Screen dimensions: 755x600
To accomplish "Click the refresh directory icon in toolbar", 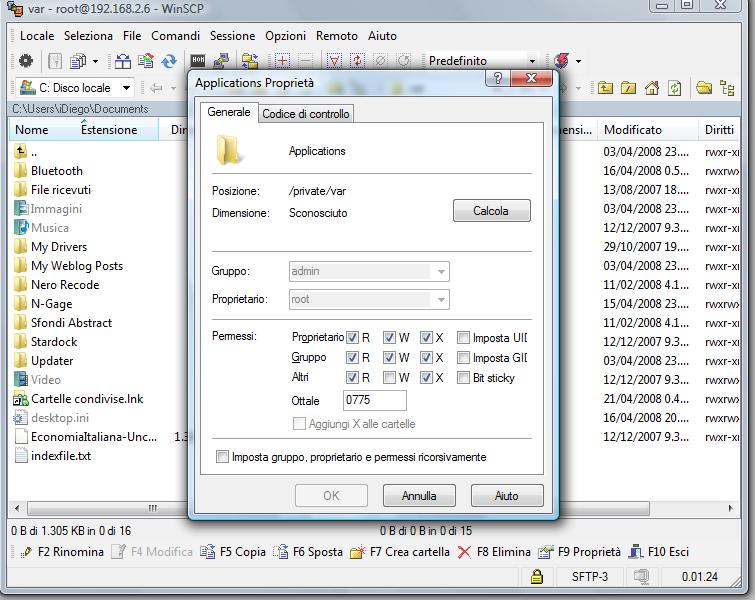I will pyautogui.click(x=169, y=61).
